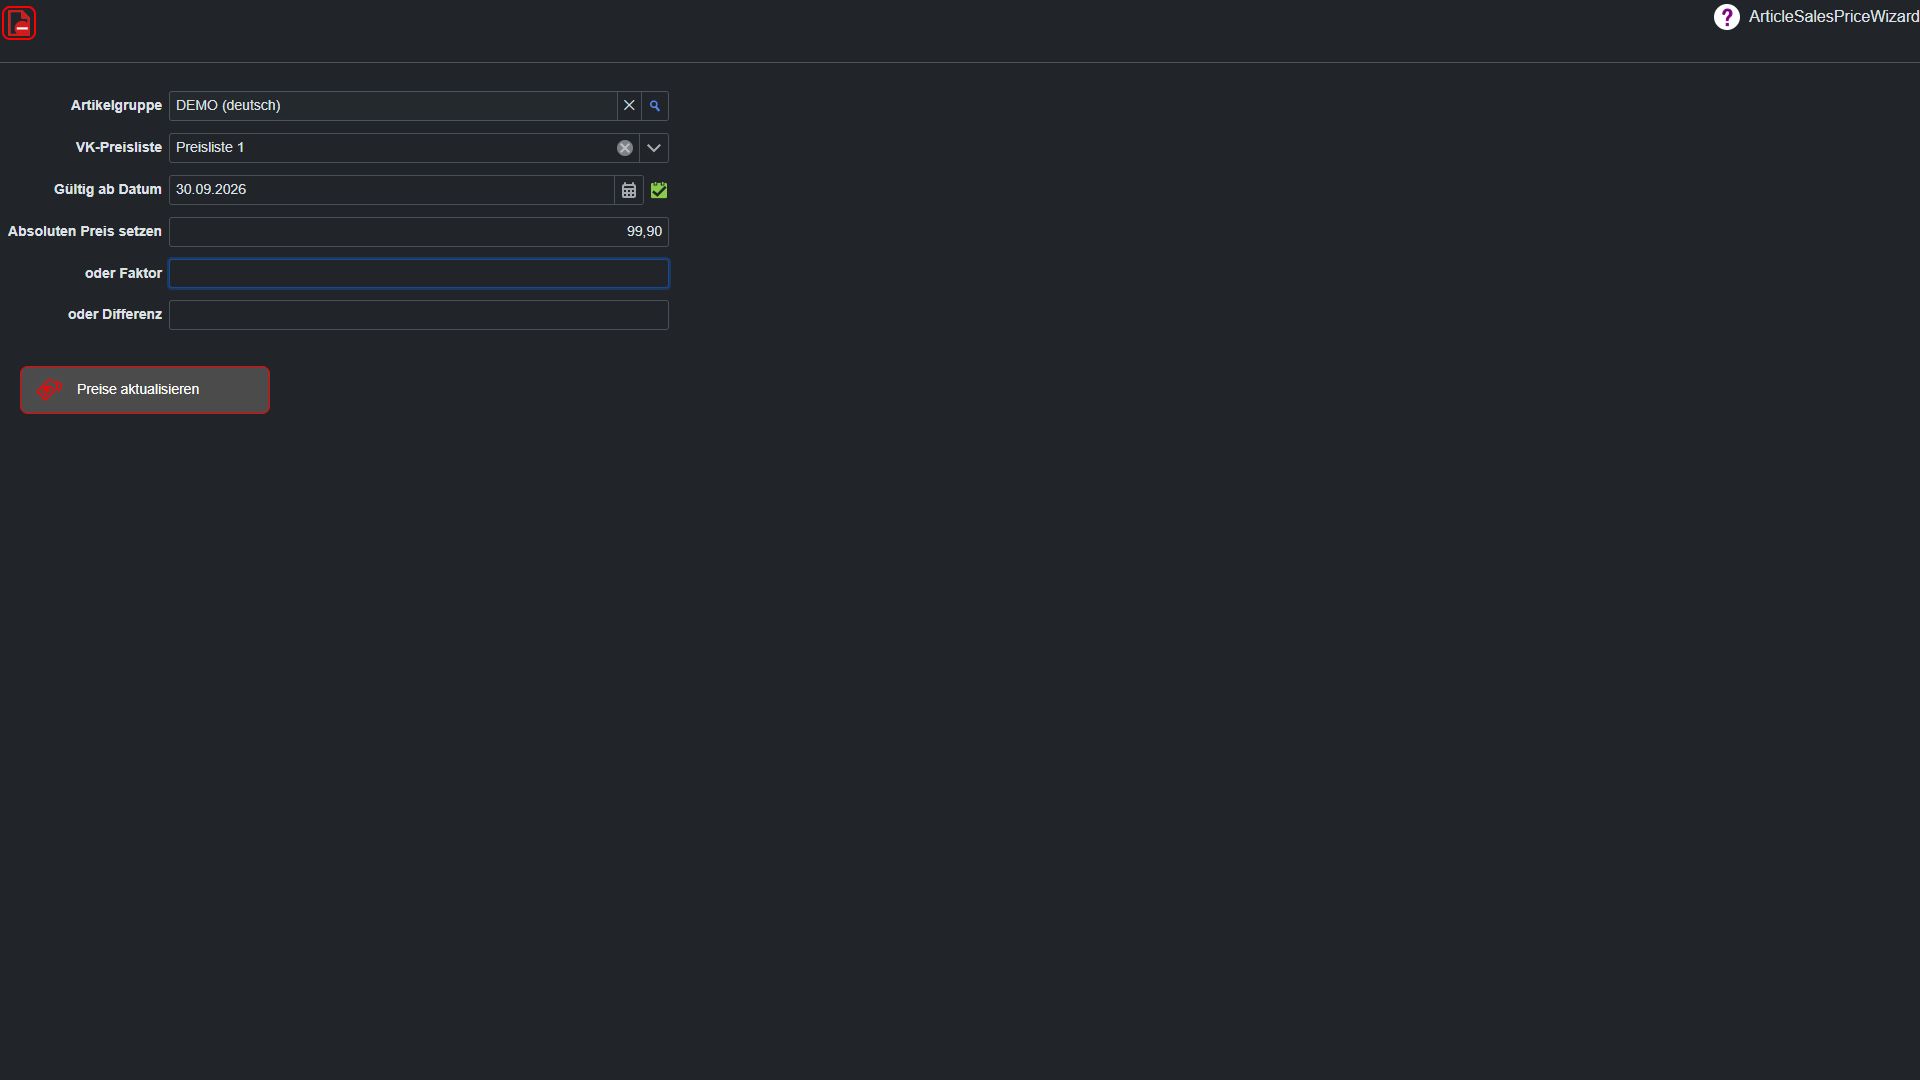Click the oder Faktor label

[x=123, y=274]
